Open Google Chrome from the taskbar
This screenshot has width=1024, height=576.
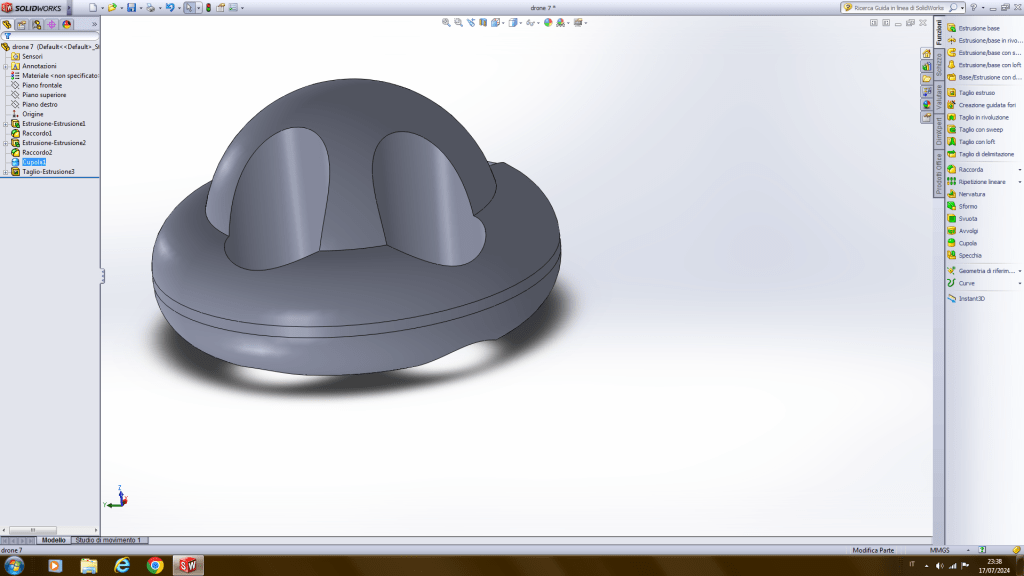[155, 566]
